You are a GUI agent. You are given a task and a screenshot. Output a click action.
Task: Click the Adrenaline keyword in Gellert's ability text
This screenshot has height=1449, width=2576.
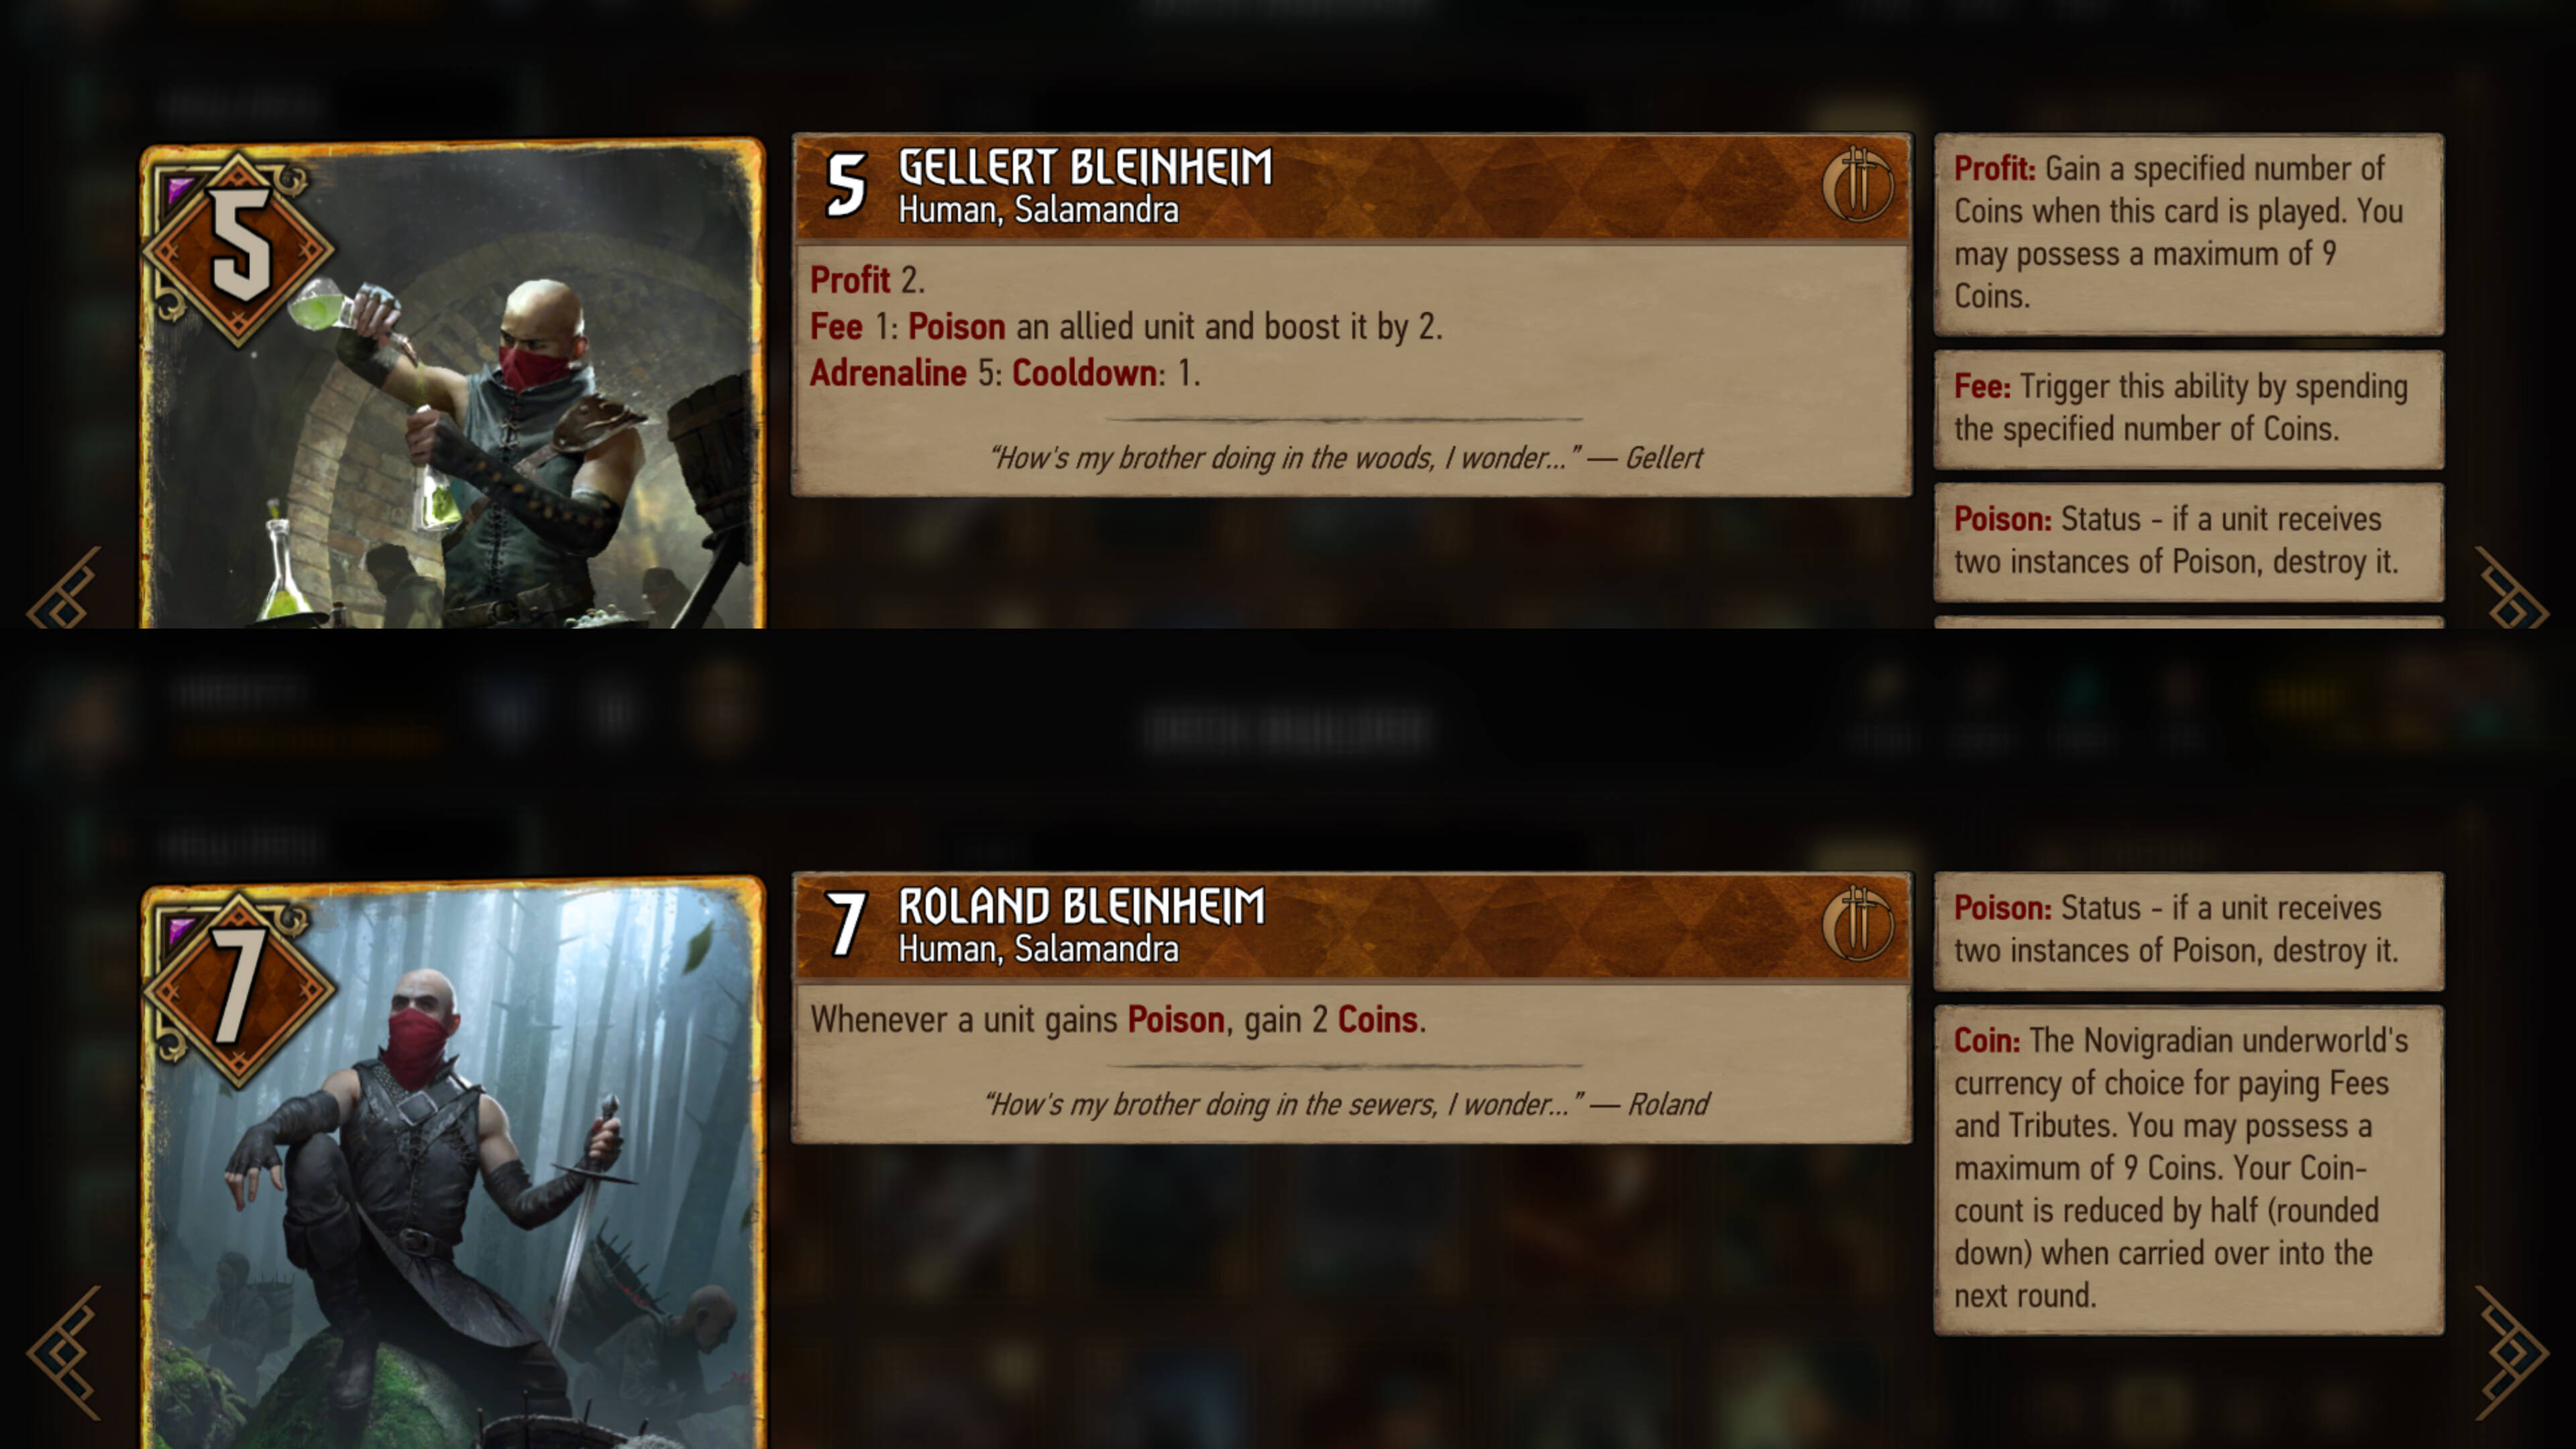(888, 373)
